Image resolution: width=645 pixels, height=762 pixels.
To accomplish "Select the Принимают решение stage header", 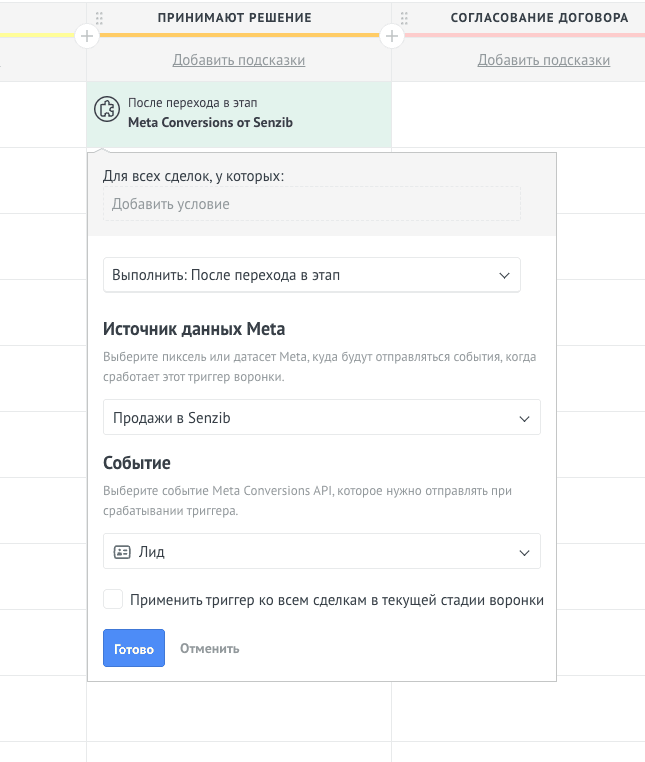I will (234, 17).
